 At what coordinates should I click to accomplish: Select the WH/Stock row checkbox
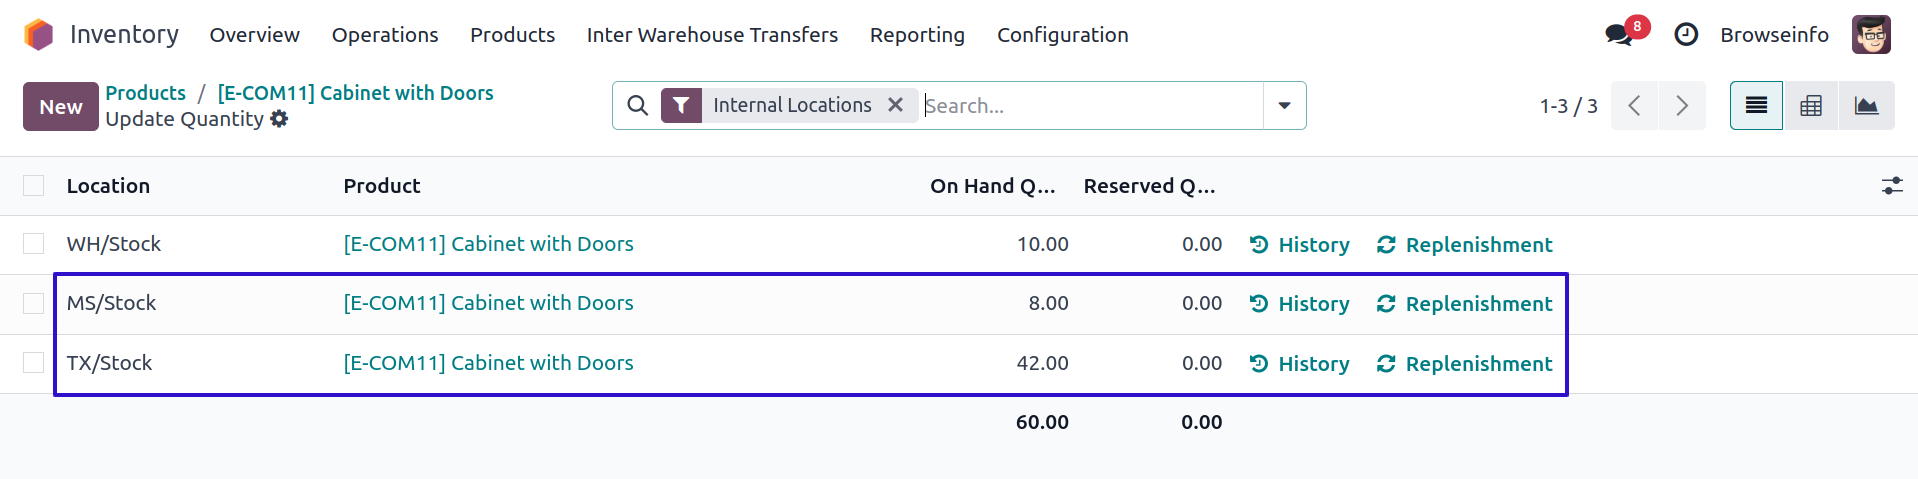(x=34, y=244)
